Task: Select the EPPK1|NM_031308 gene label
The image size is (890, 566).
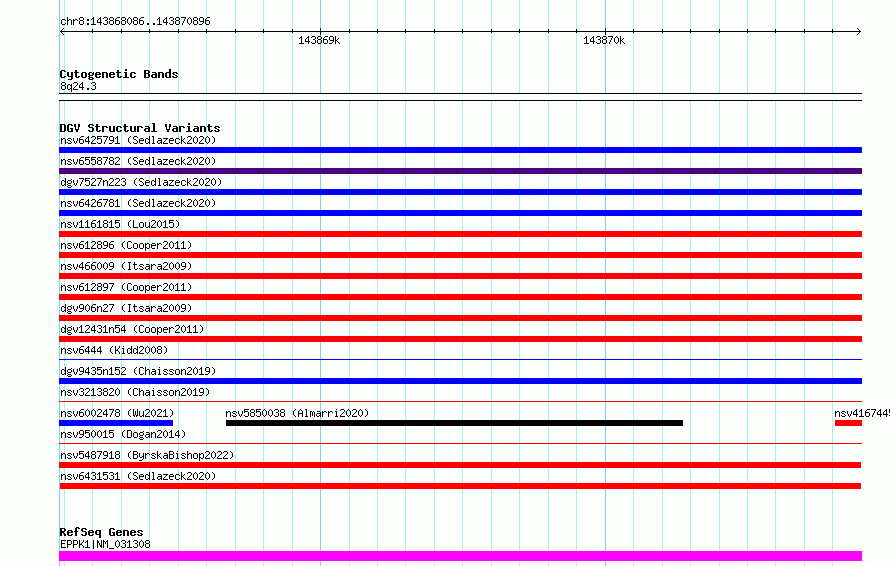Action: pyautogui.click(x=105, y=544)
